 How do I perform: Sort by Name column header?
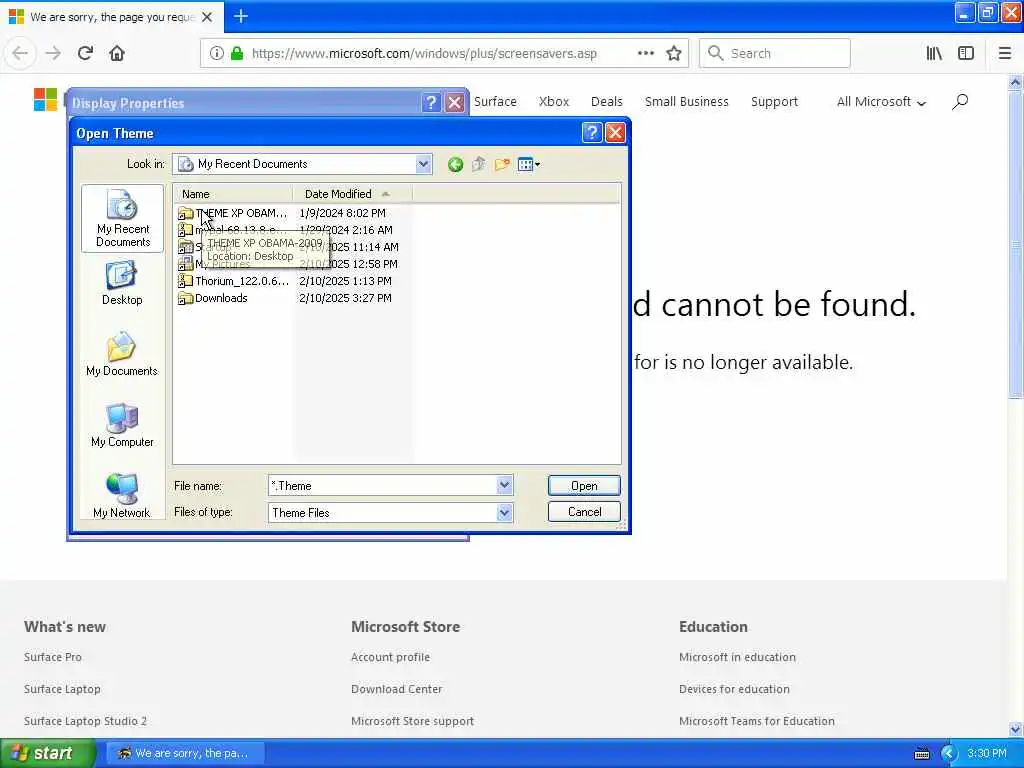point(232,194)
